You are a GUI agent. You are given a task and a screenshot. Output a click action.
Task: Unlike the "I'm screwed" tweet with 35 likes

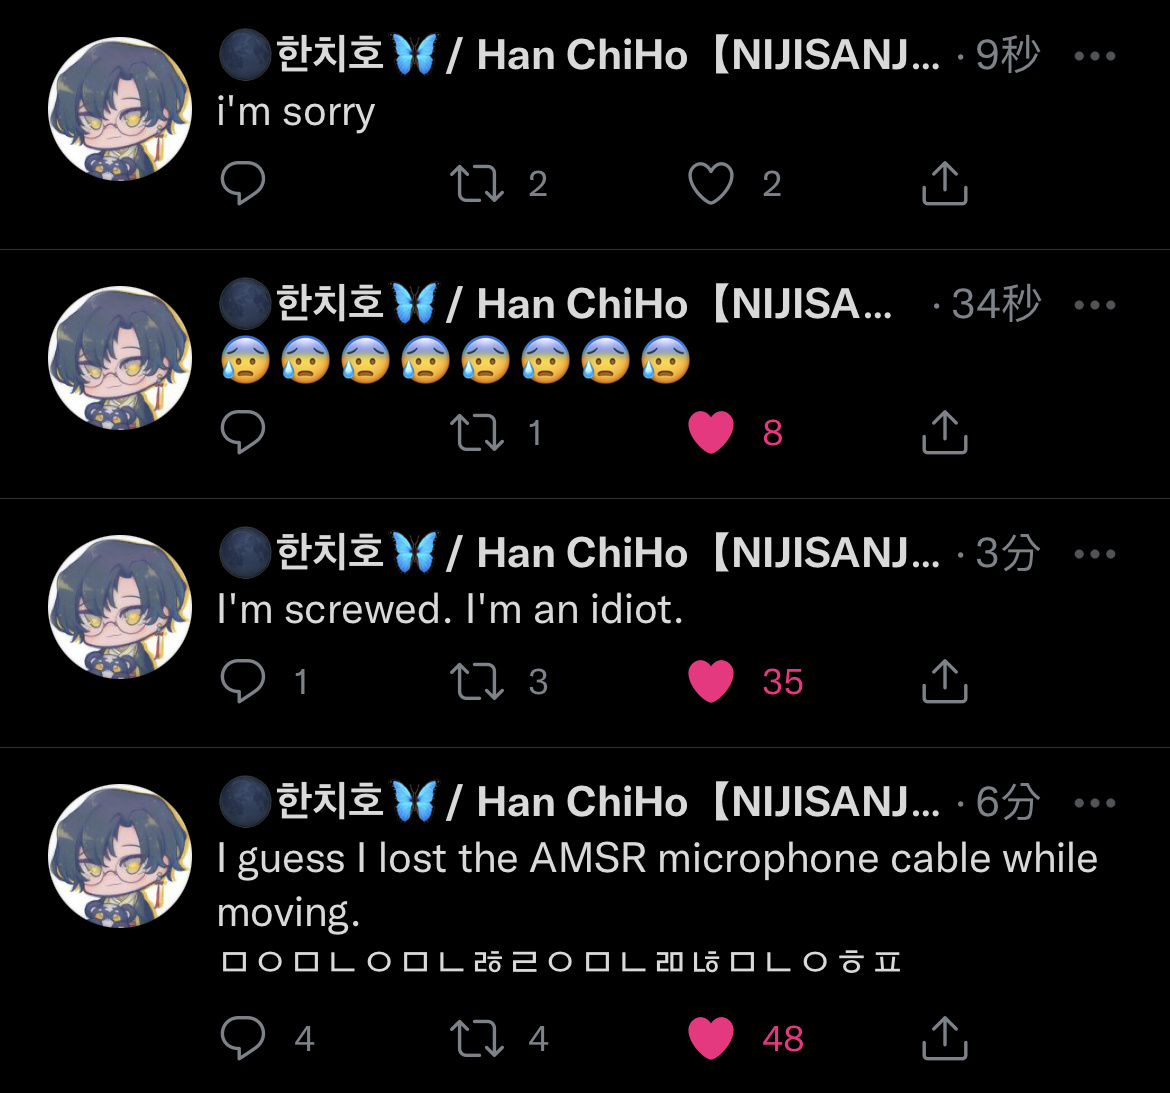coord(710,681)
